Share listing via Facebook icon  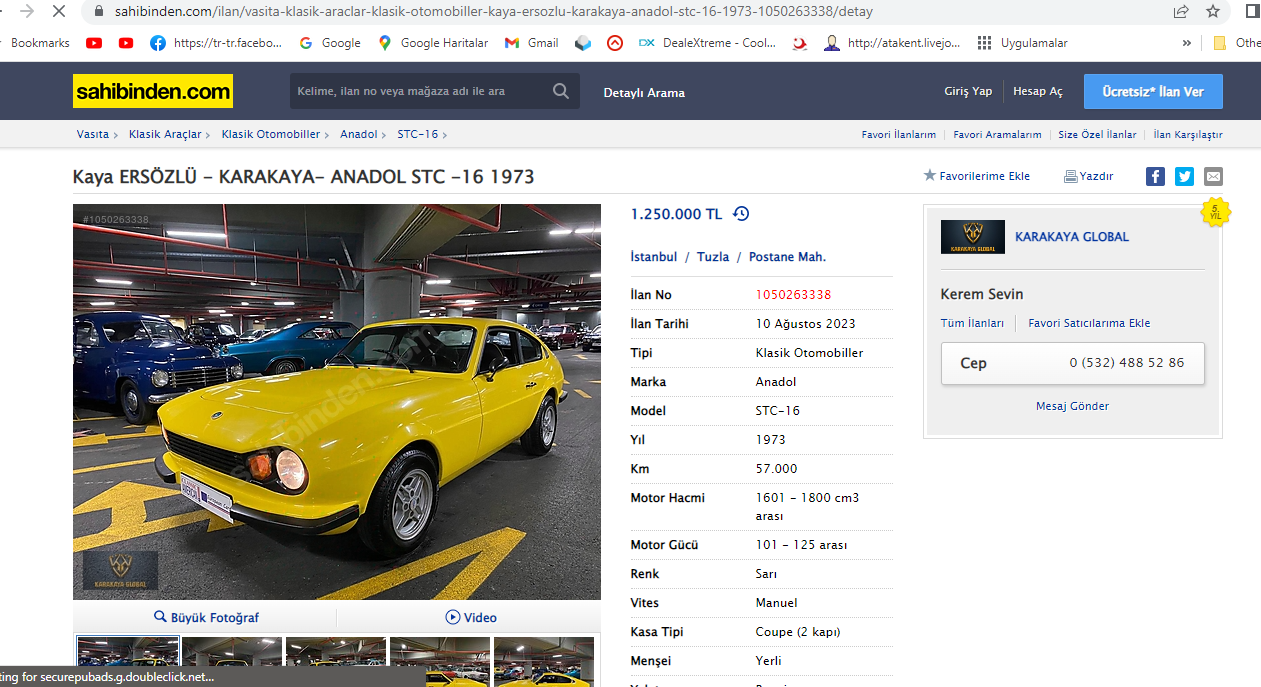[x=1155, y=176]
